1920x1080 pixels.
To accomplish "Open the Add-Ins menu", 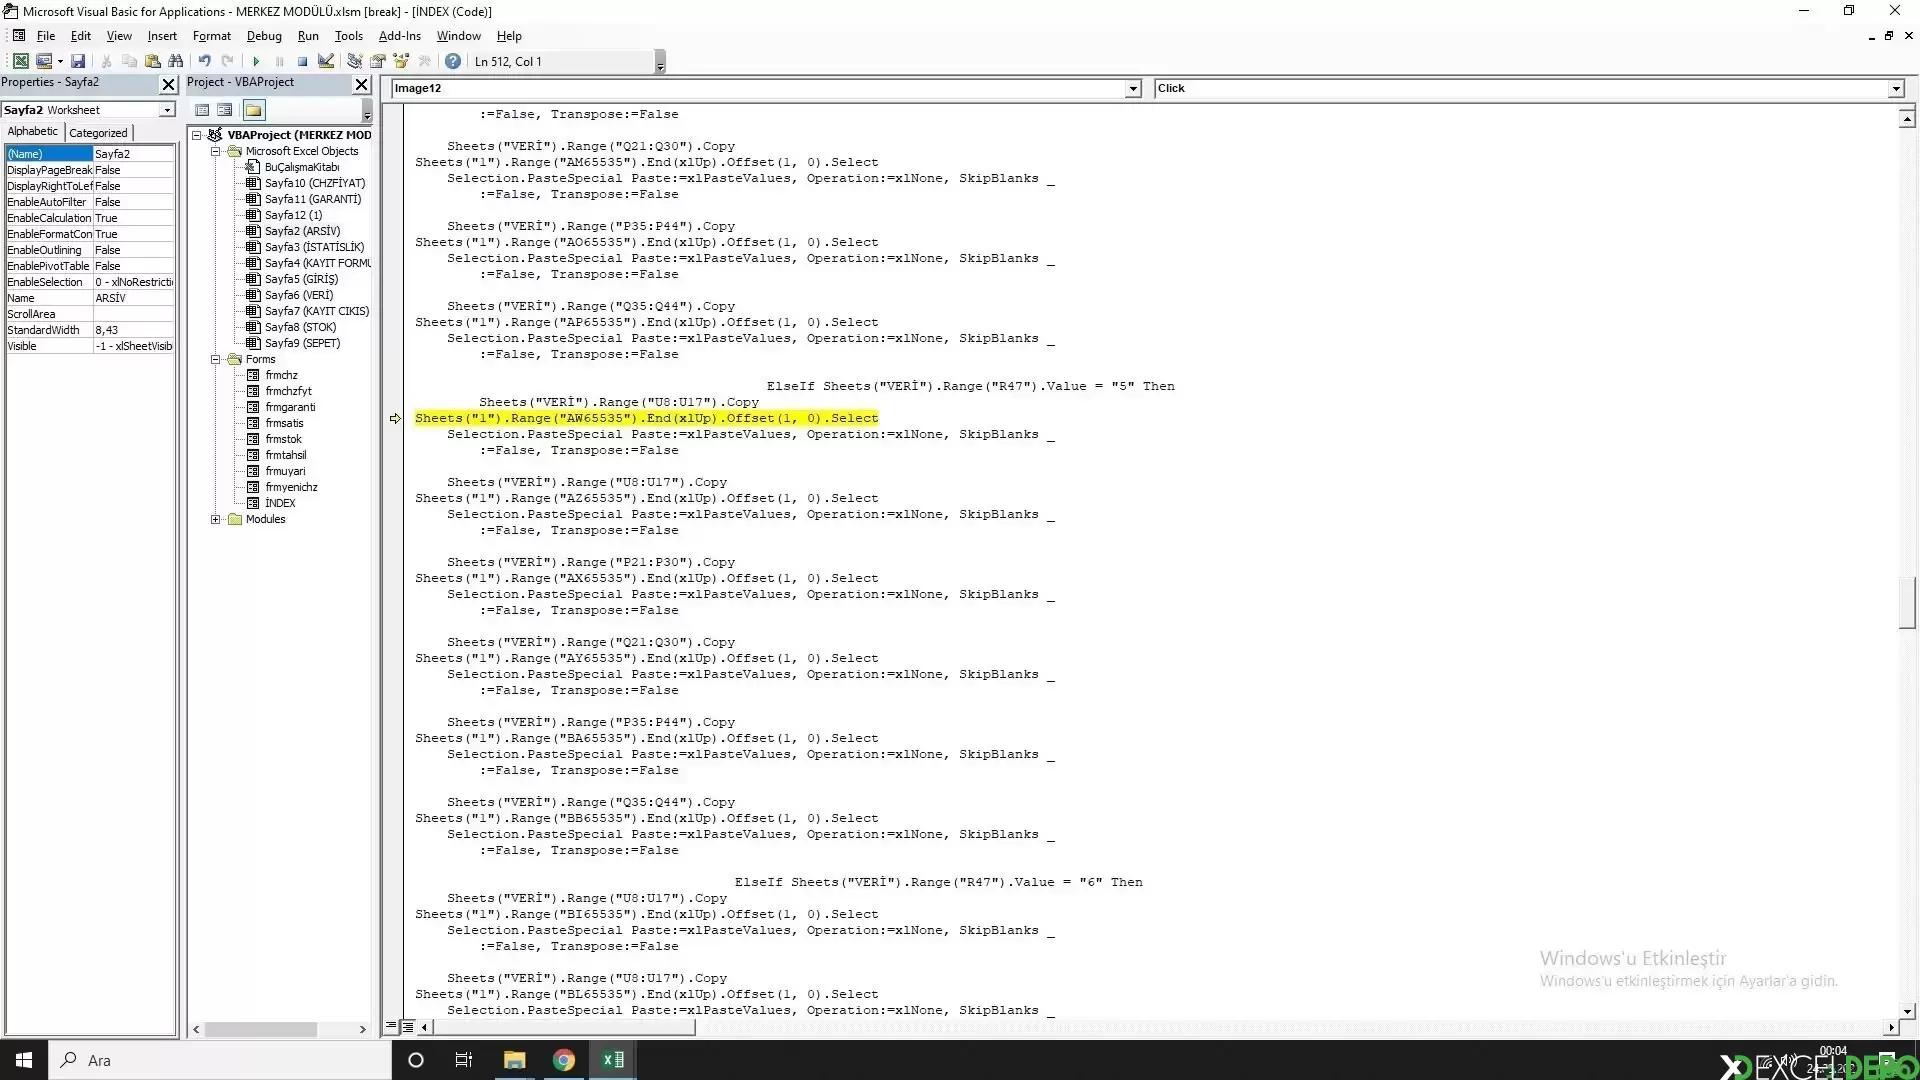I will click(400, 35).
